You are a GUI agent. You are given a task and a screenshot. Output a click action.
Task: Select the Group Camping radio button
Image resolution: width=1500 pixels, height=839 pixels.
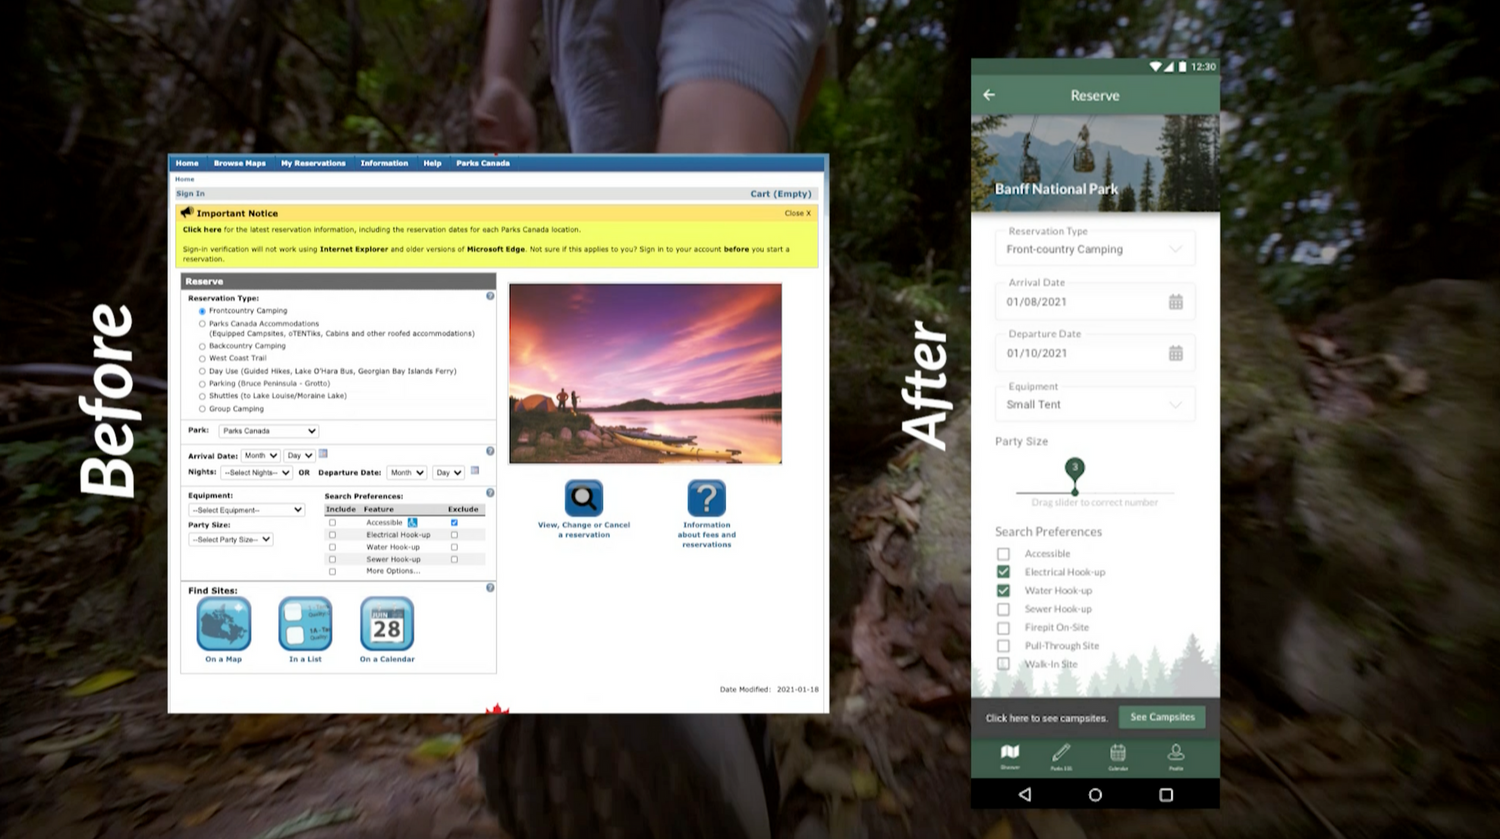pos(202,409)
